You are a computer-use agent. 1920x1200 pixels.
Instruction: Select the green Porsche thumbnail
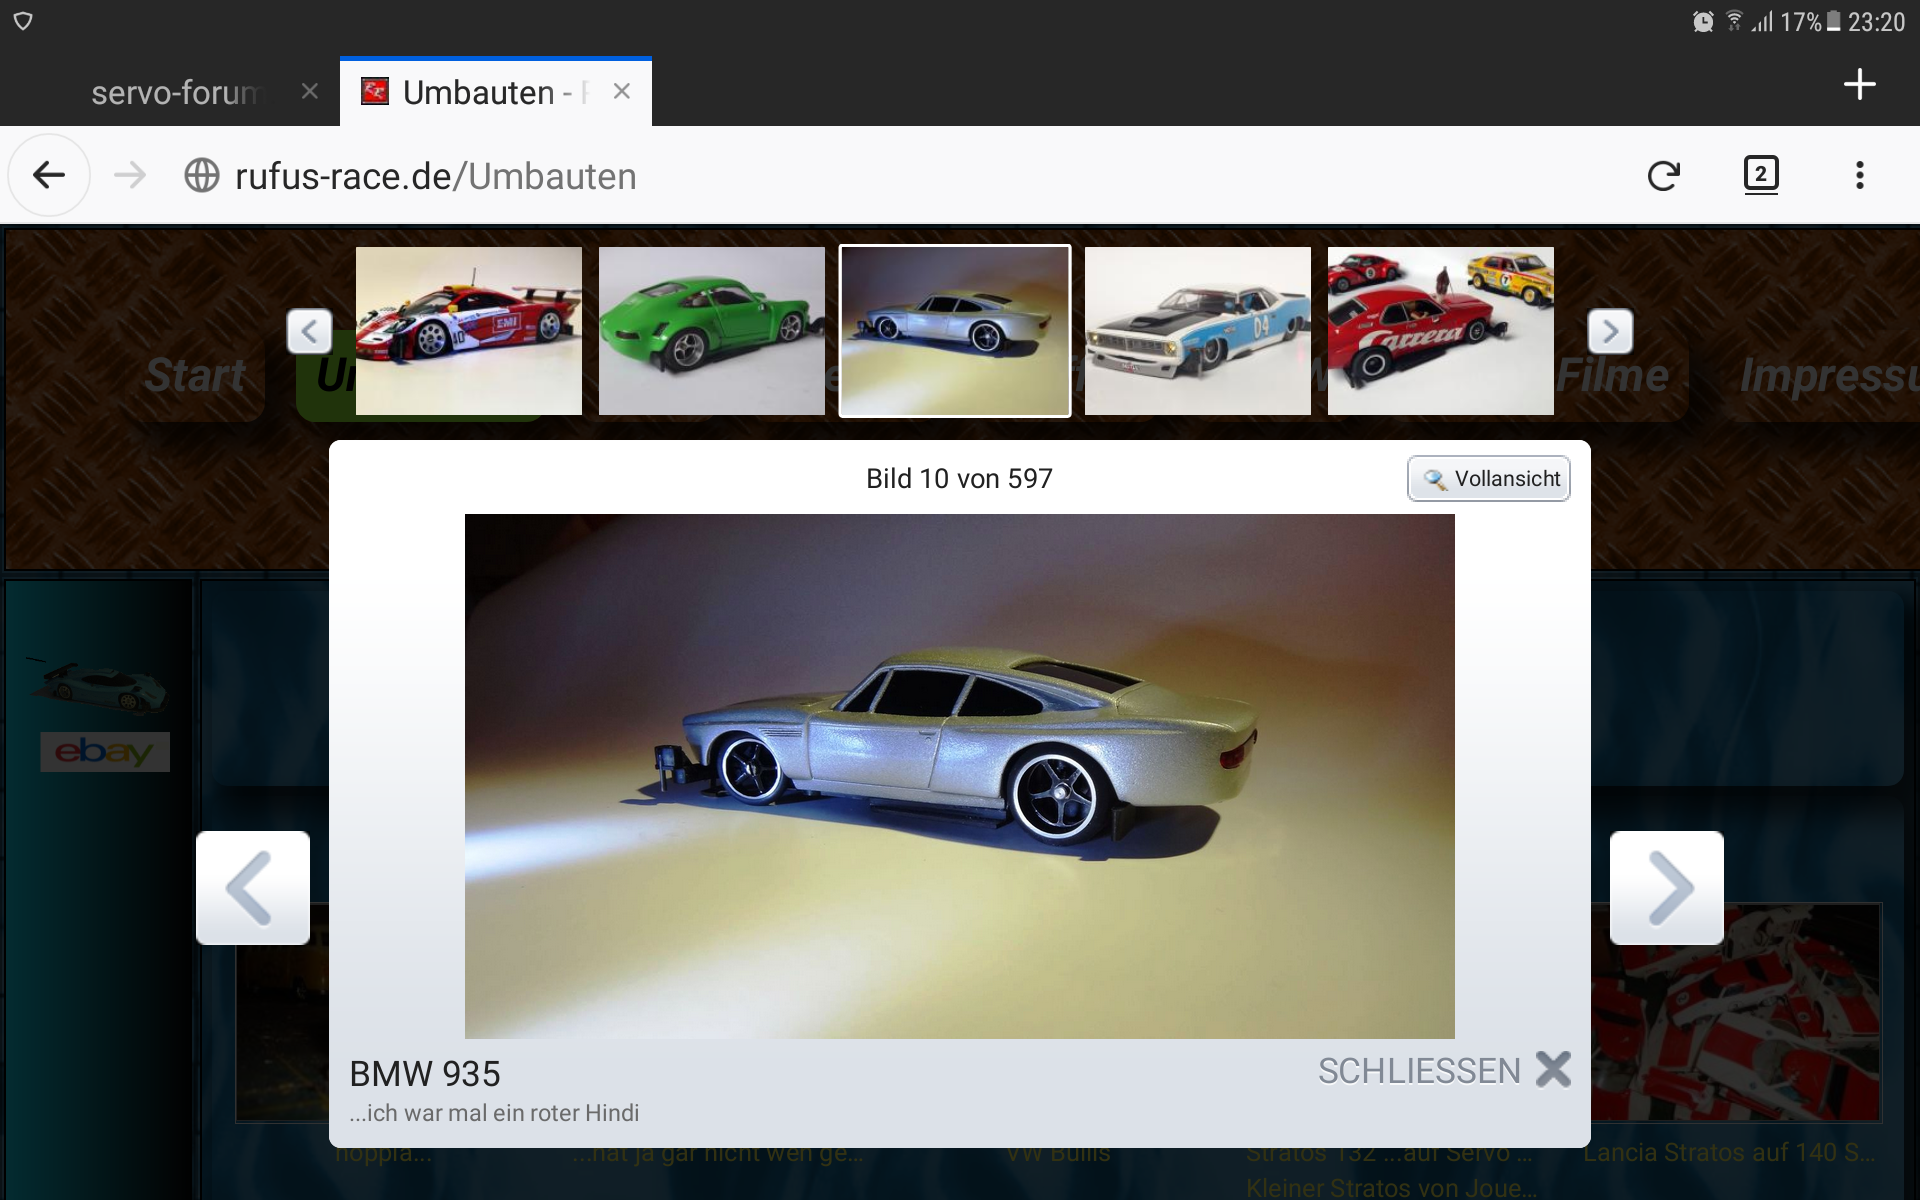click(x=711, y=331)
